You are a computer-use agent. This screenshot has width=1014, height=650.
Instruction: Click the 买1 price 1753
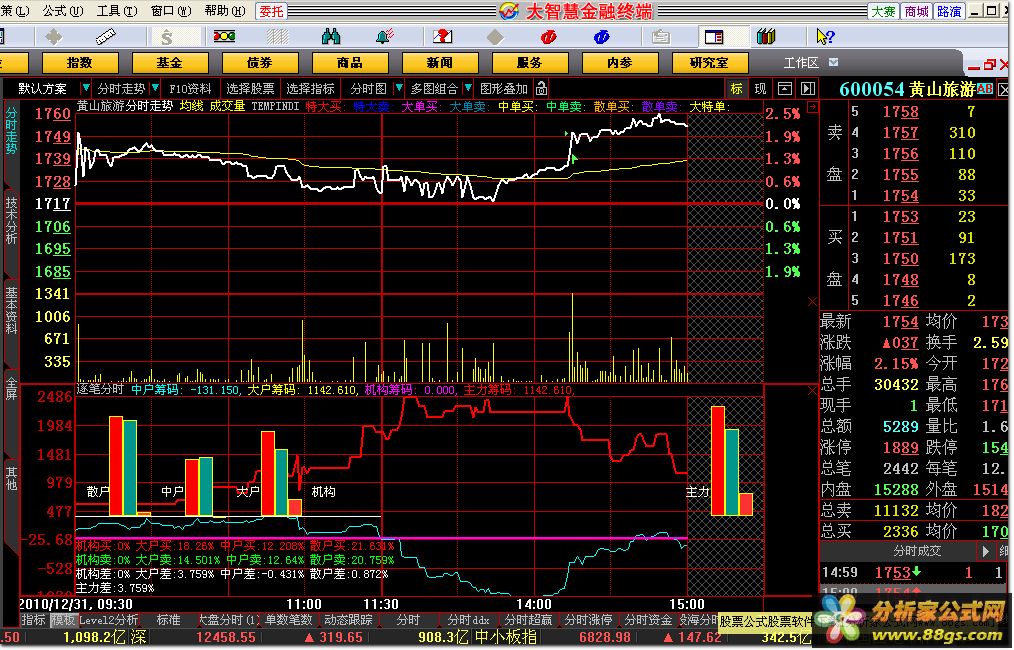tap(900, 217)
